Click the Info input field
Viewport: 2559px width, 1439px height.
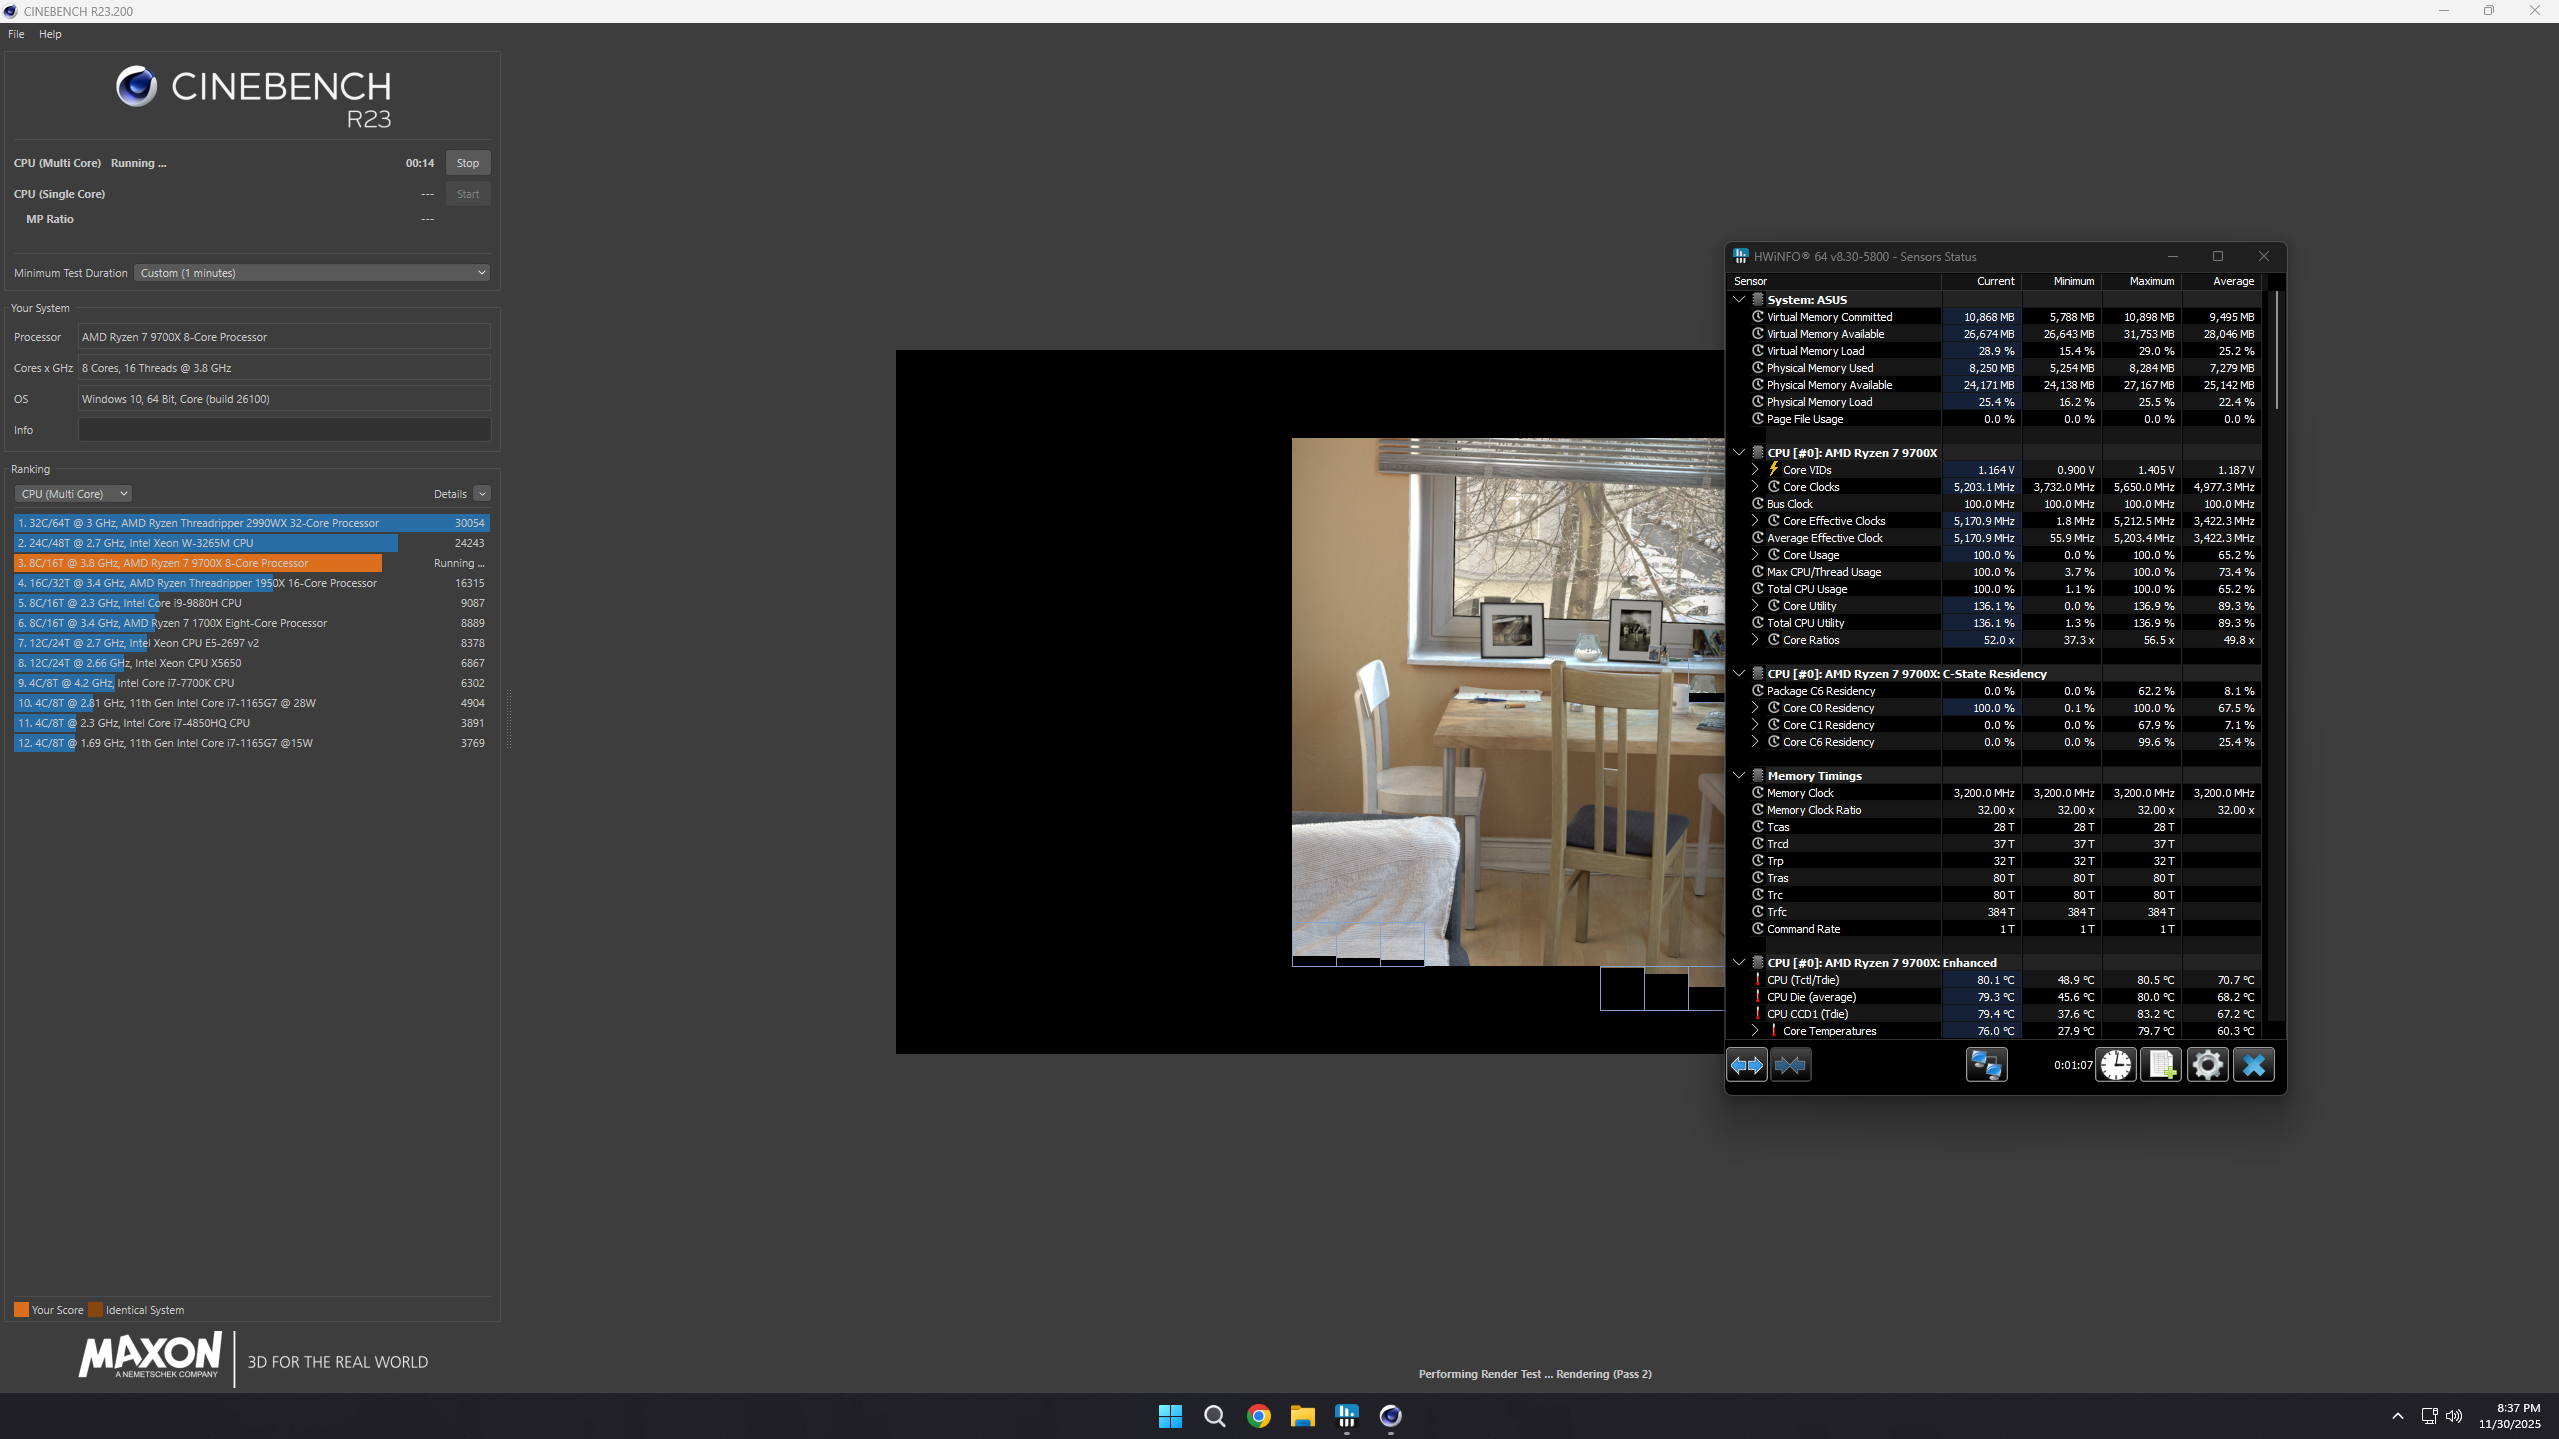(x=284, y=430)
